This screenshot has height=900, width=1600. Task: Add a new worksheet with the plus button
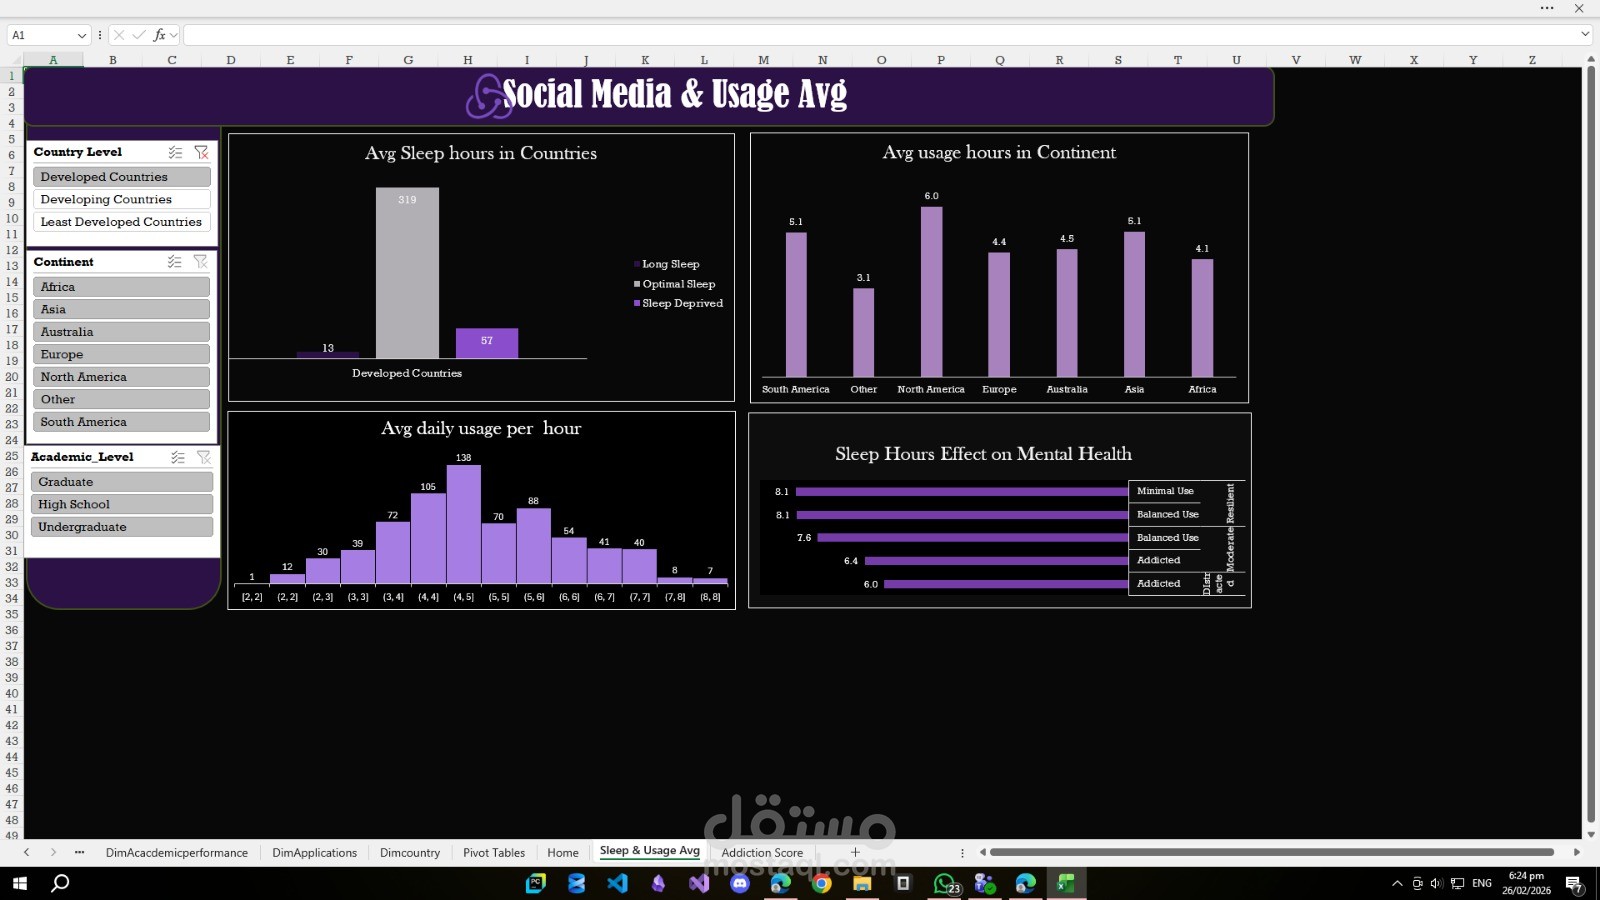pyautogui.click(x=855, y=852)
